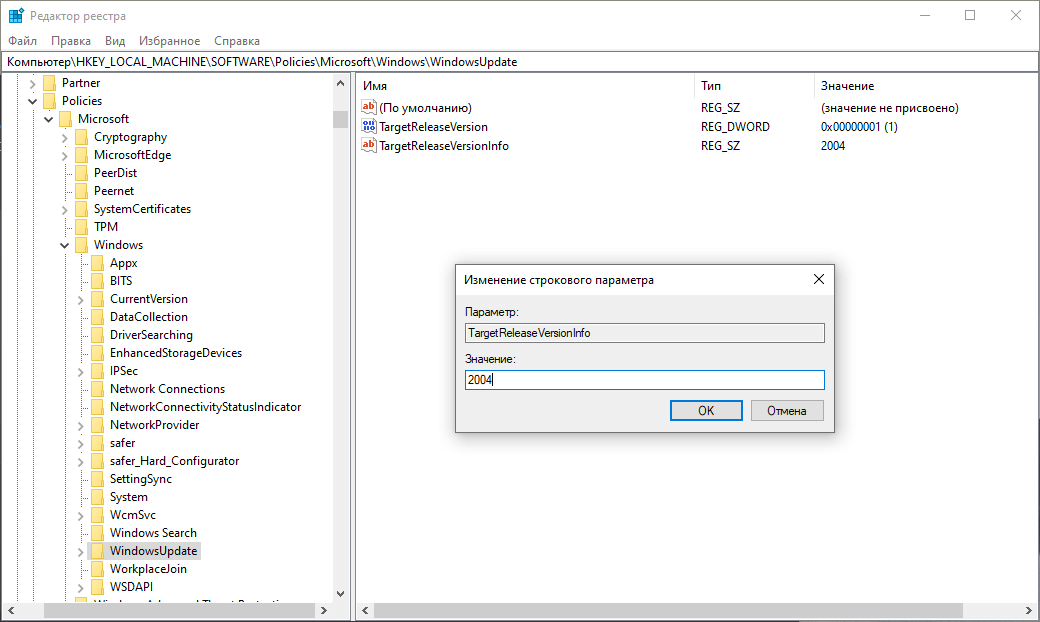Close the string edit dialog
Viewport: 1040px width, 622px height.
pyautogui.click(x=818, y=279)
